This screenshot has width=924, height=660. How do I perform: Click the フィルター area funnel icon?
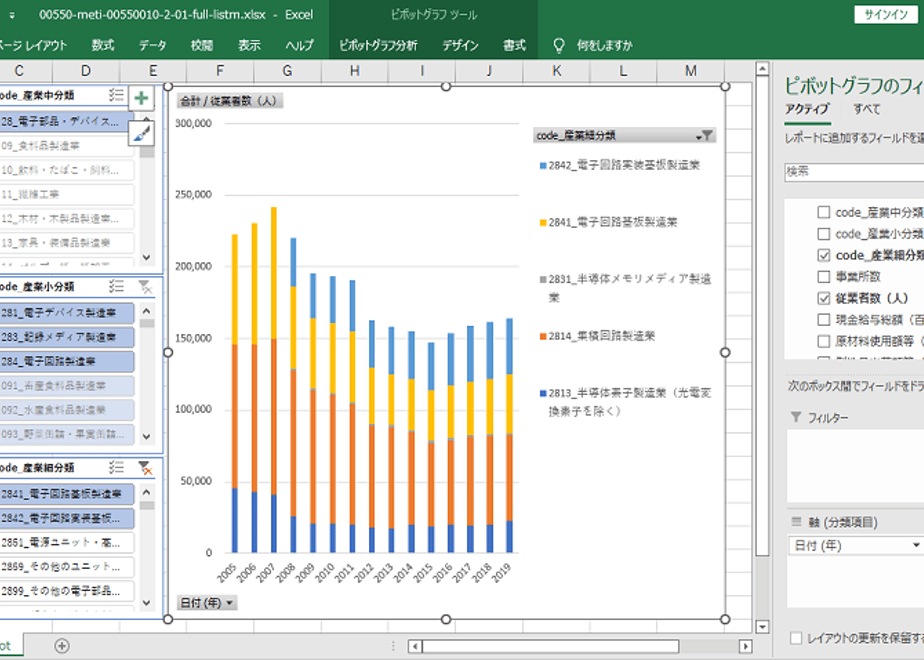click(796, 417)
